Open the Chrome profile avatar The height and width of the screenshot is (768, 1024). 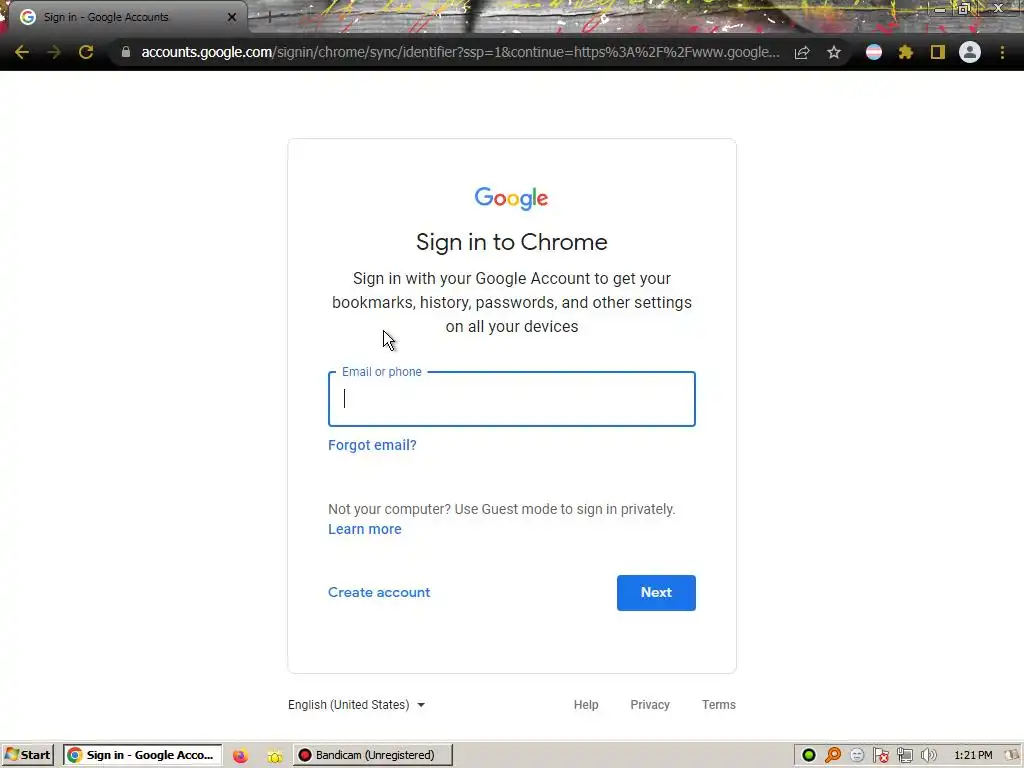(x=970, y=52)
